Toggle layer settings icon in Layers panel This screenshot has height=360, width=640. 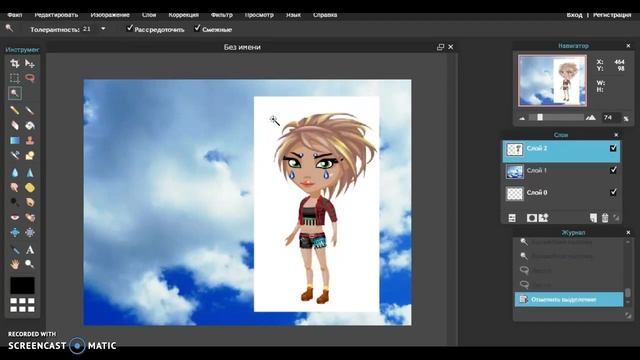click(x=512, y=218)
